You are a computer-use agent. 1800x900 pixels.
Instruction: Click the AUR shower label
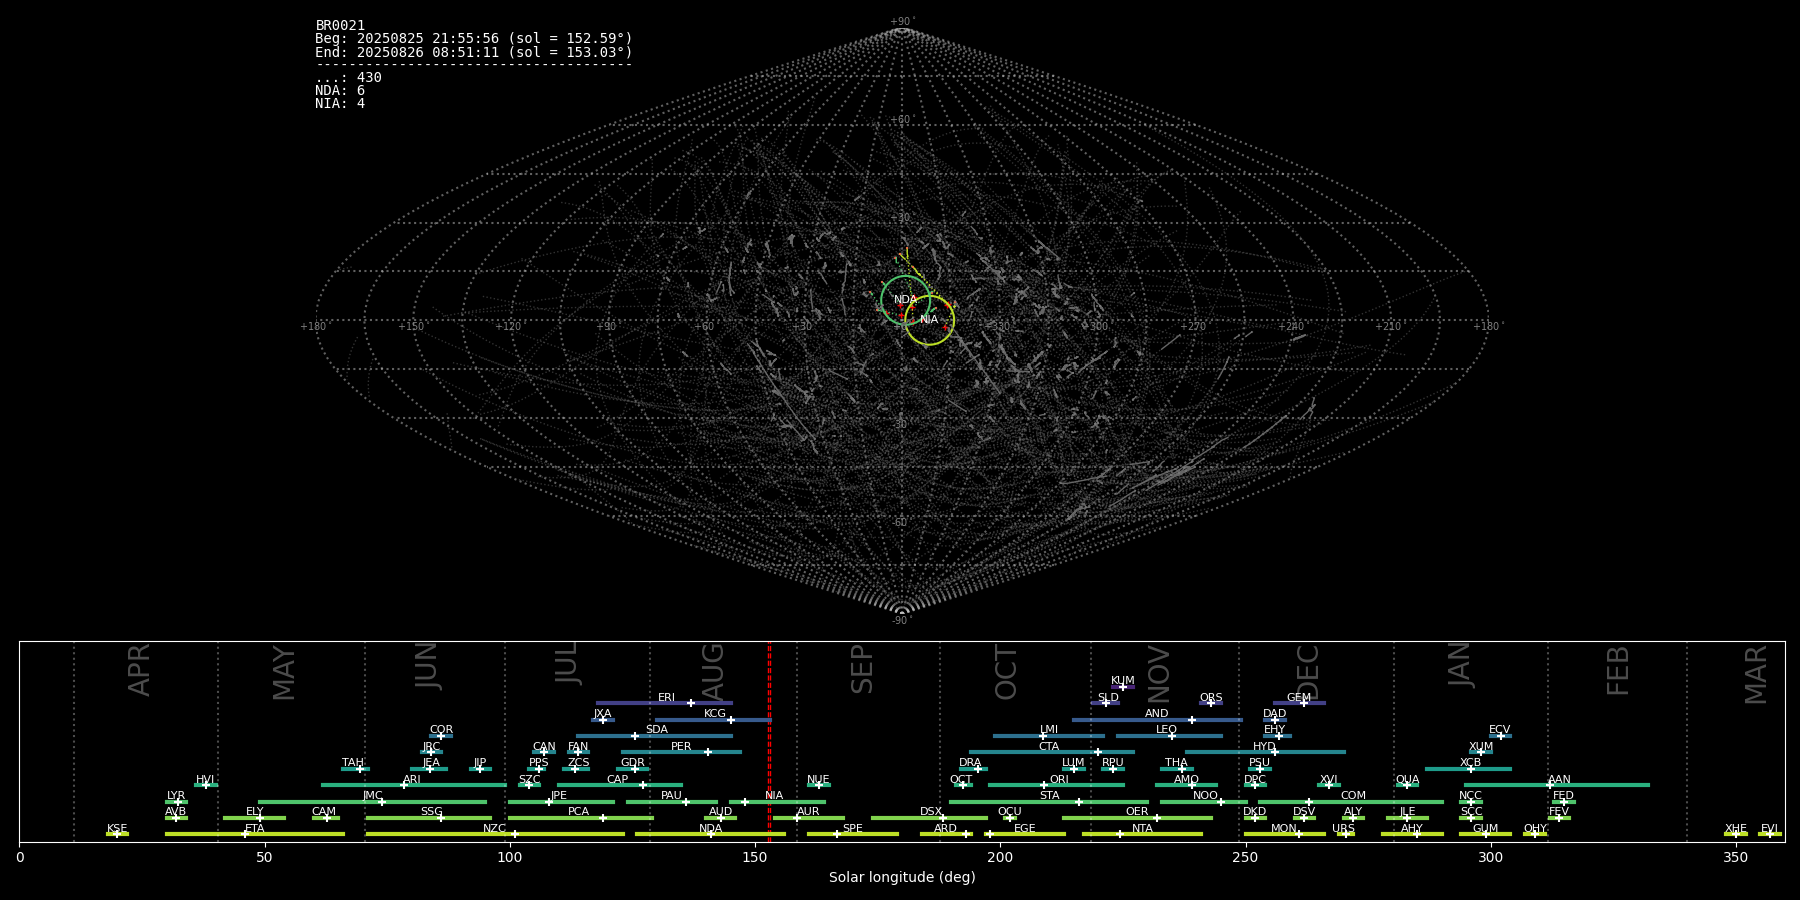point(808,812)
